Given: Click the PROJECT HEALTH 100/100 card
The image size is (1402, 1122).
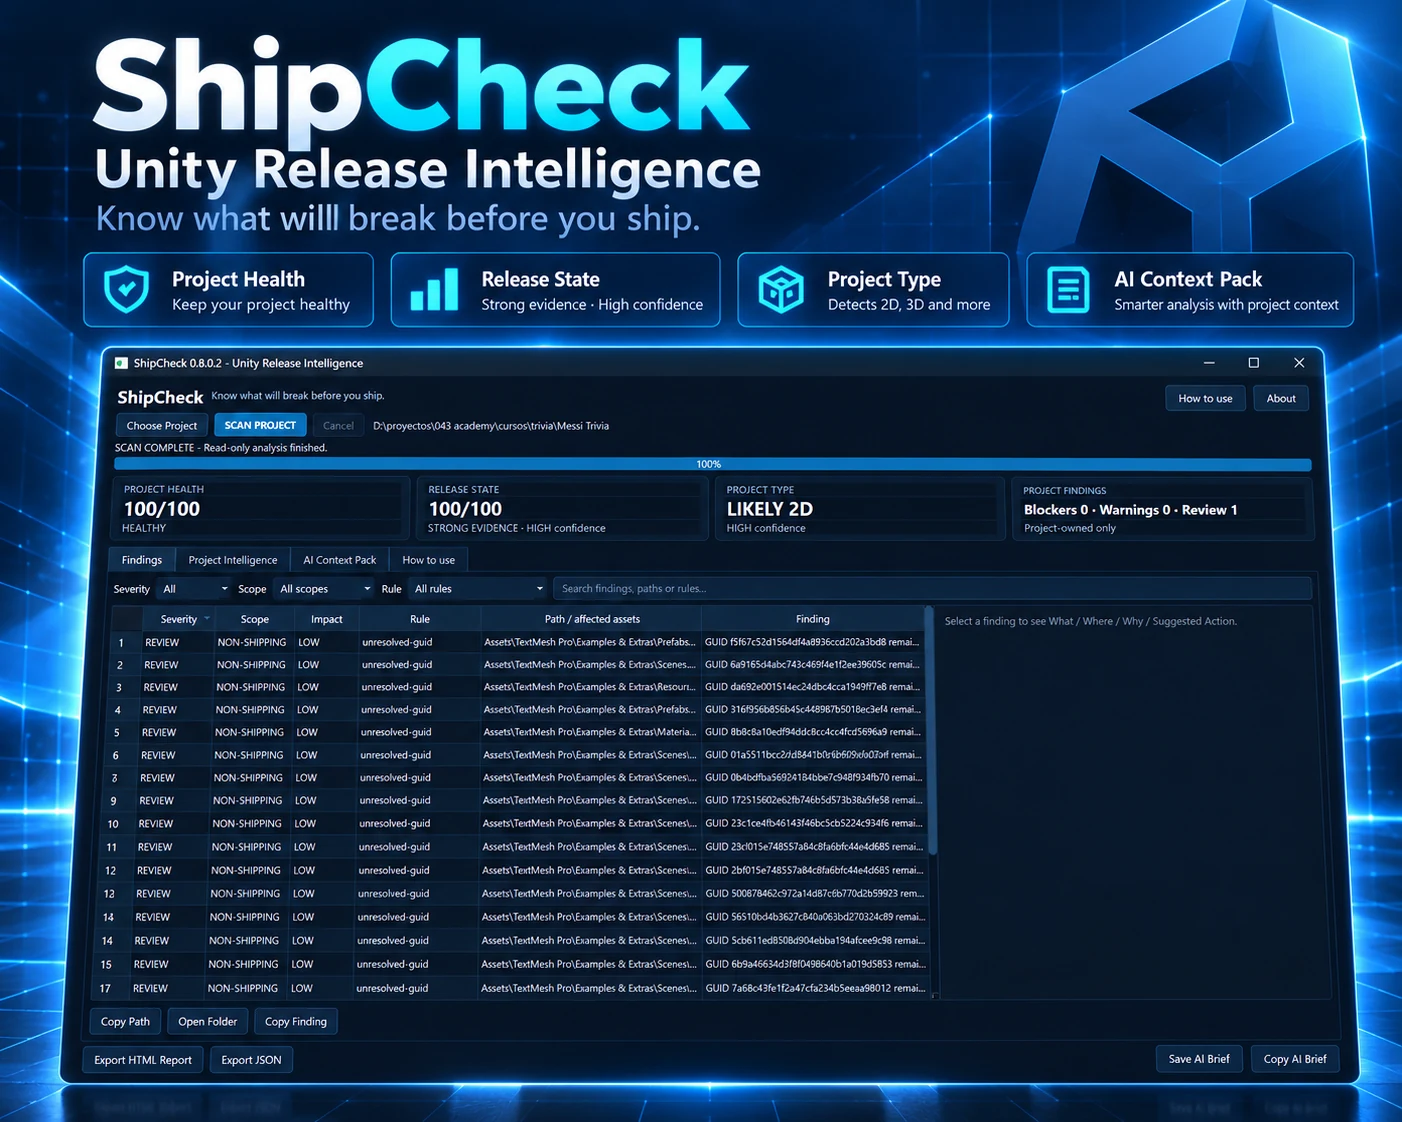Looking at the screenshot, I should pos(262,509).
